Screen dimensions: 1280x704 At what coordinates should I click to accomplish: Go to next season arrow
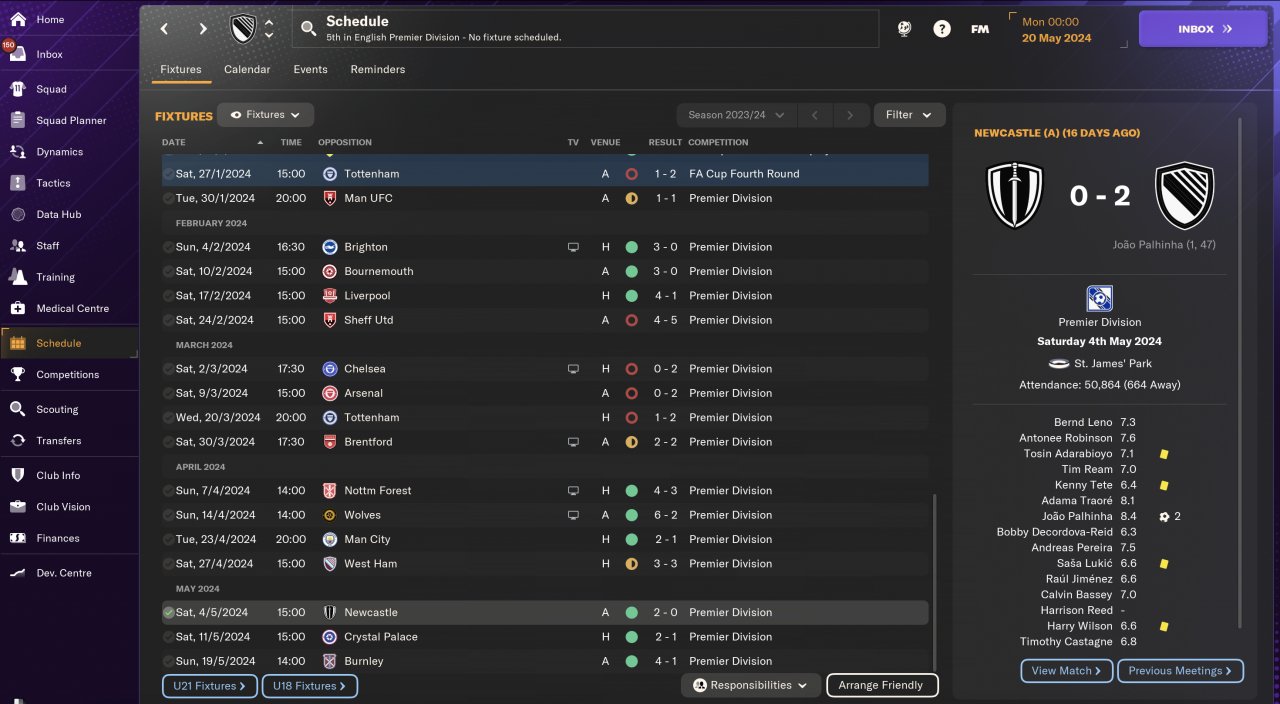click(850, 115)
